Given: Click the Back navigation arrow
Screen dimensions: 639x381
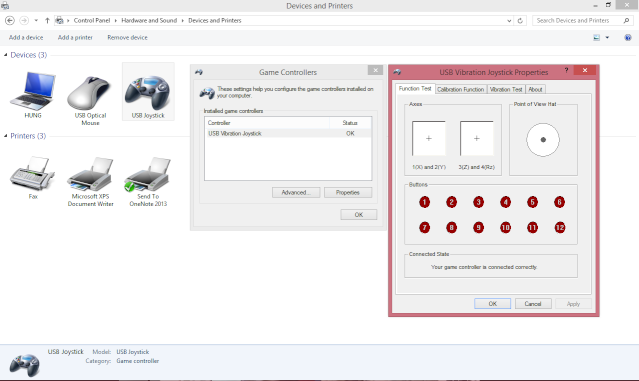Looking at the screenshot, I should [x=10, y=20].
